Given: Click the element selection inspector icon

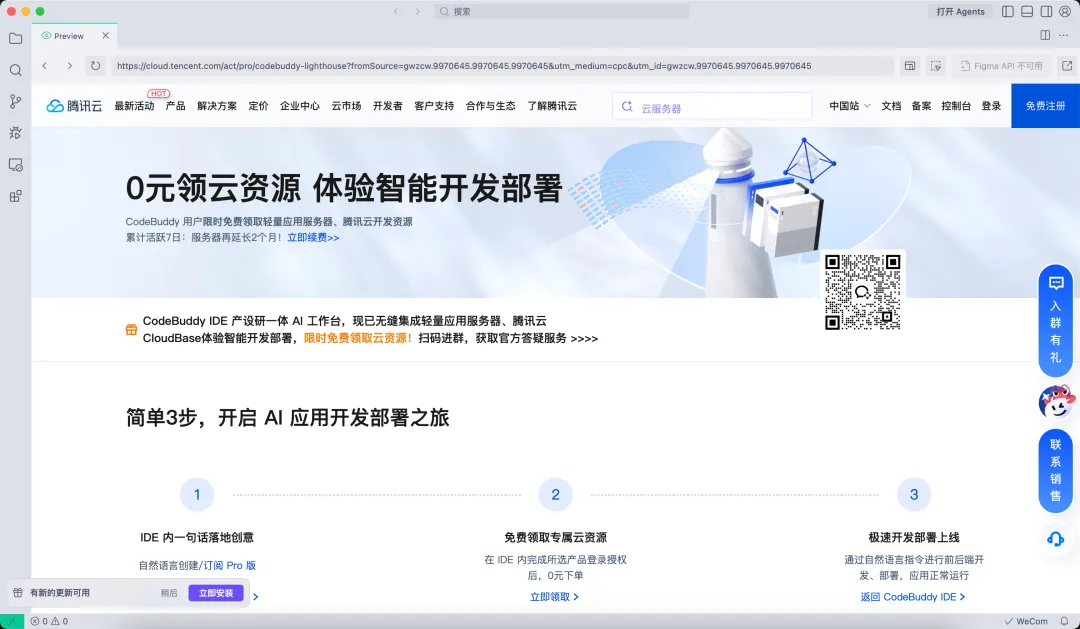Looking at the screenshot, I should pyautogui.click(x=935, y=66).
